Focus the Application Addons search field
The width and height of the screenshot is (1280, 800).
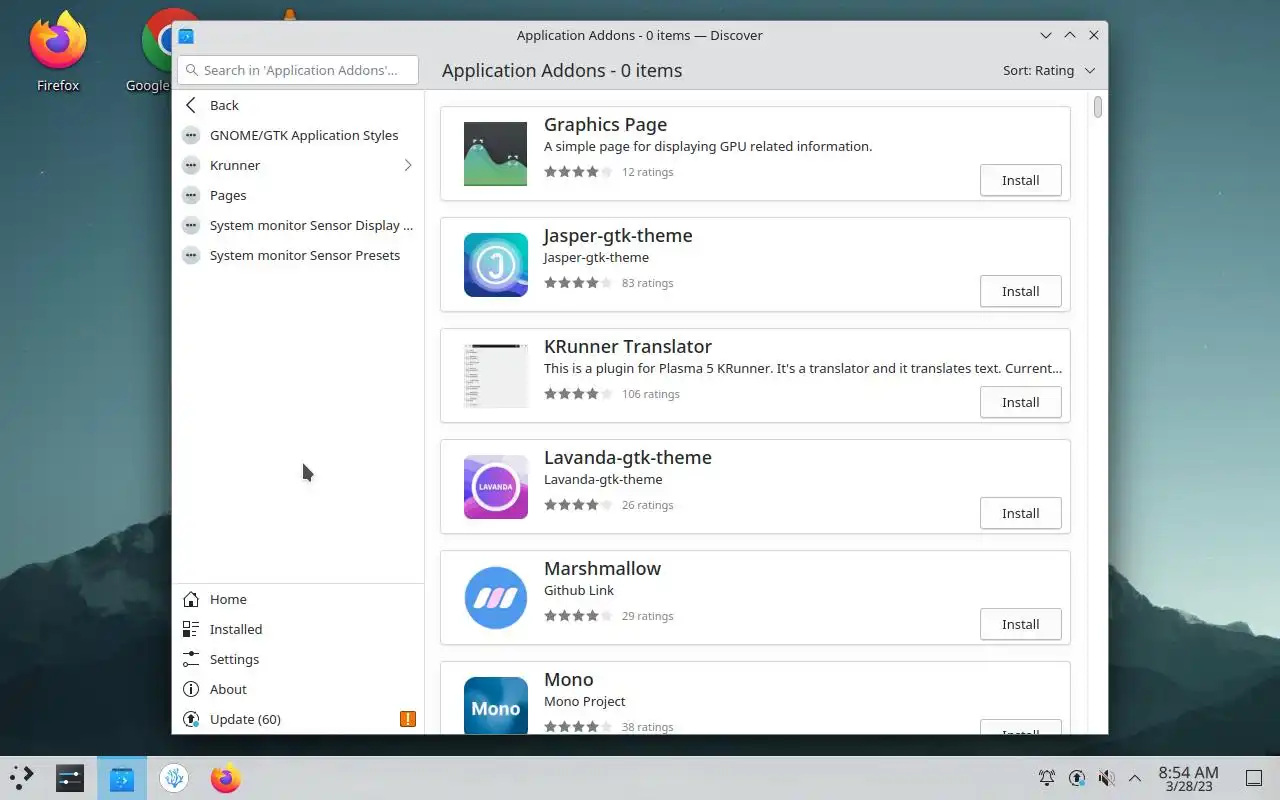298,70
